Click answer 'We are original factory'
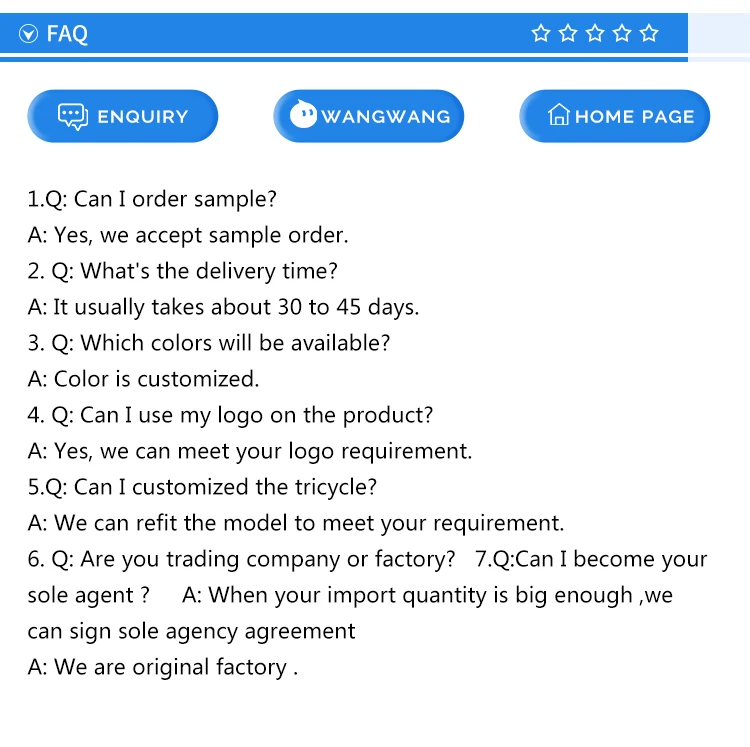The image size is (750, 747). click(162, 667)
